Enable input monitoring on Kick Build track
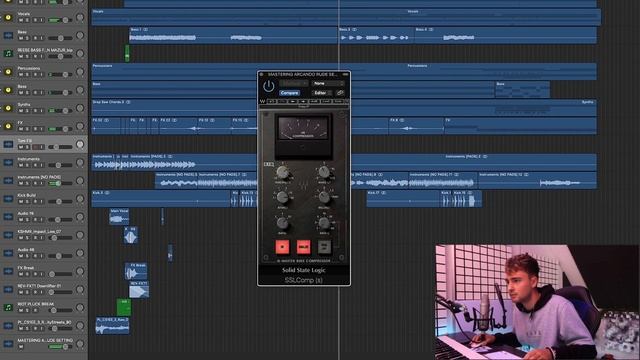Viewport: 640px width, 360px height. click(x=41, y=201)
